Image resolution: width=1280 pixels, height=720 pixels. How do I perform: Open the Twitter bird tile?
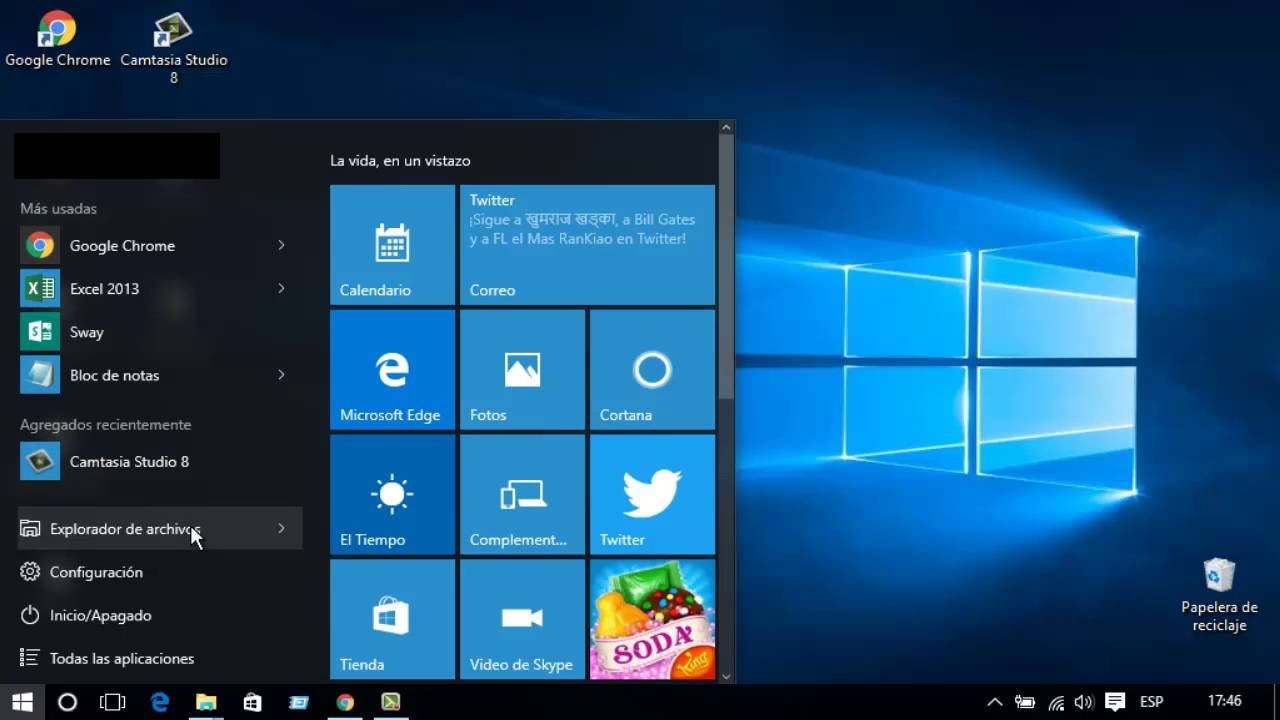coord(652,494)
